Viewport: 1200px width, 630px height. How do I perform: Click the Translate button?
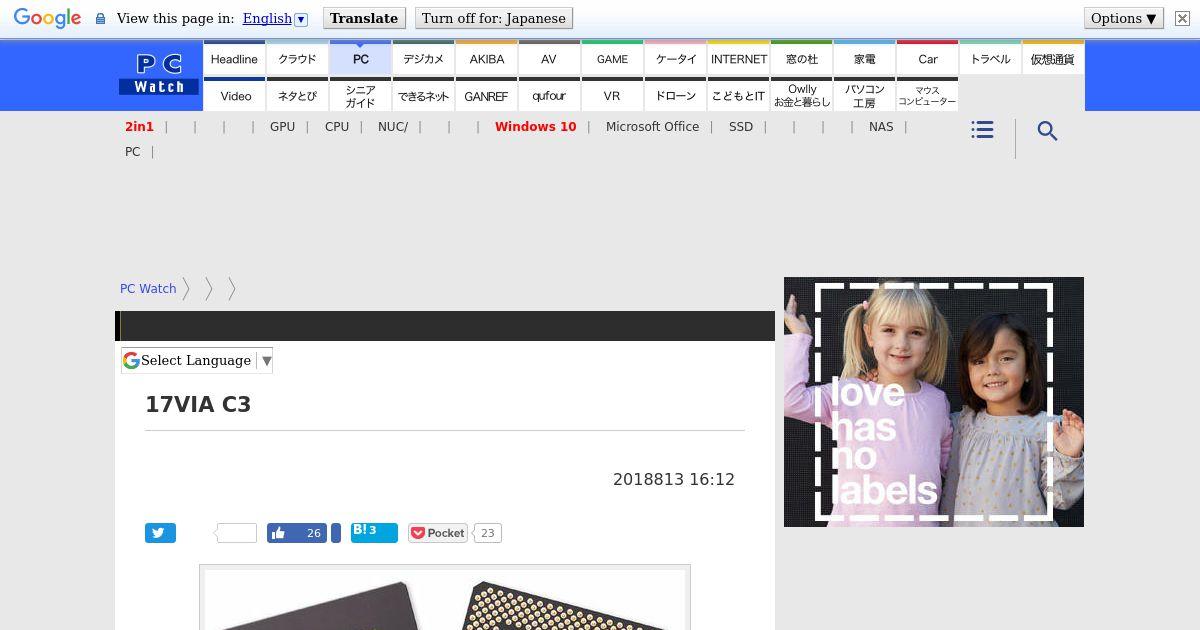pos(364,18)
